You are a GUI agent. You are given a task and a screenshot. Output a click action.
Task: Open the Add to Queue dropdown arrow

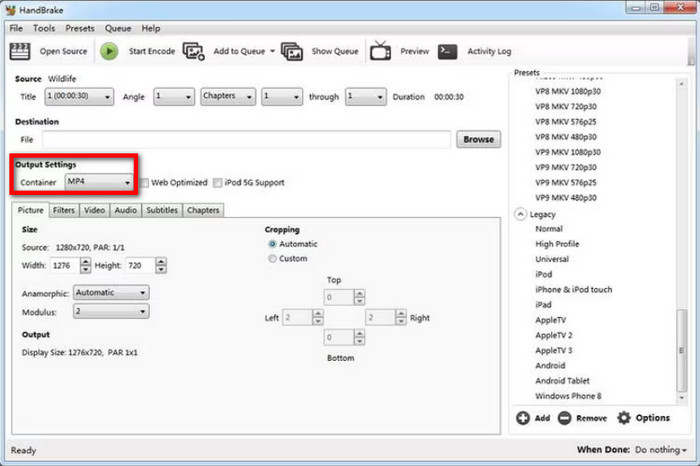(272, 51)
